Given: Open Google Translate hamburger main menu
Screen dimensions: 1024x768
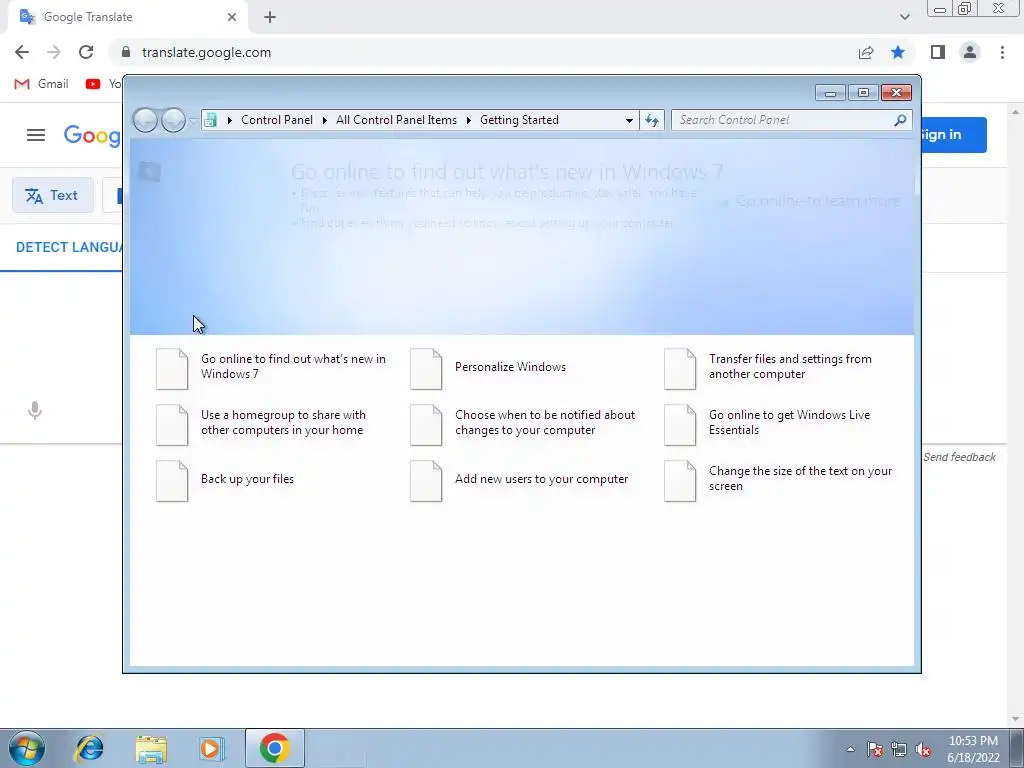Looking at the screenshot, I should click(x=36, y=135).
